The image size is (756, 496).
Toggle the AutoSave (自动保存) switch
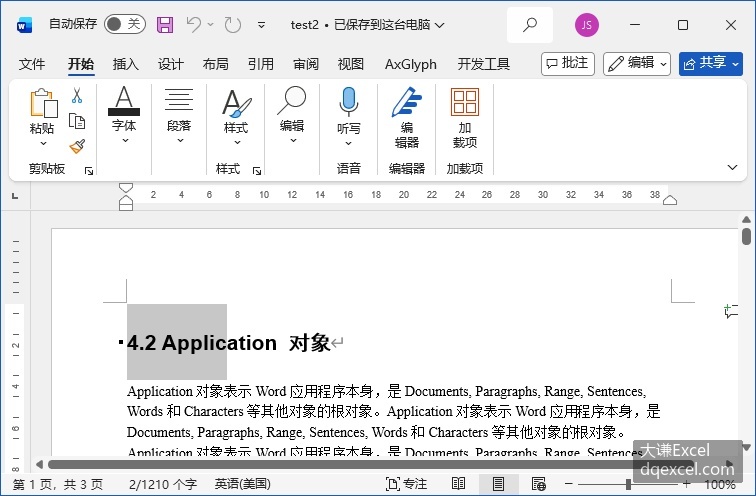[x=125, y=24]
